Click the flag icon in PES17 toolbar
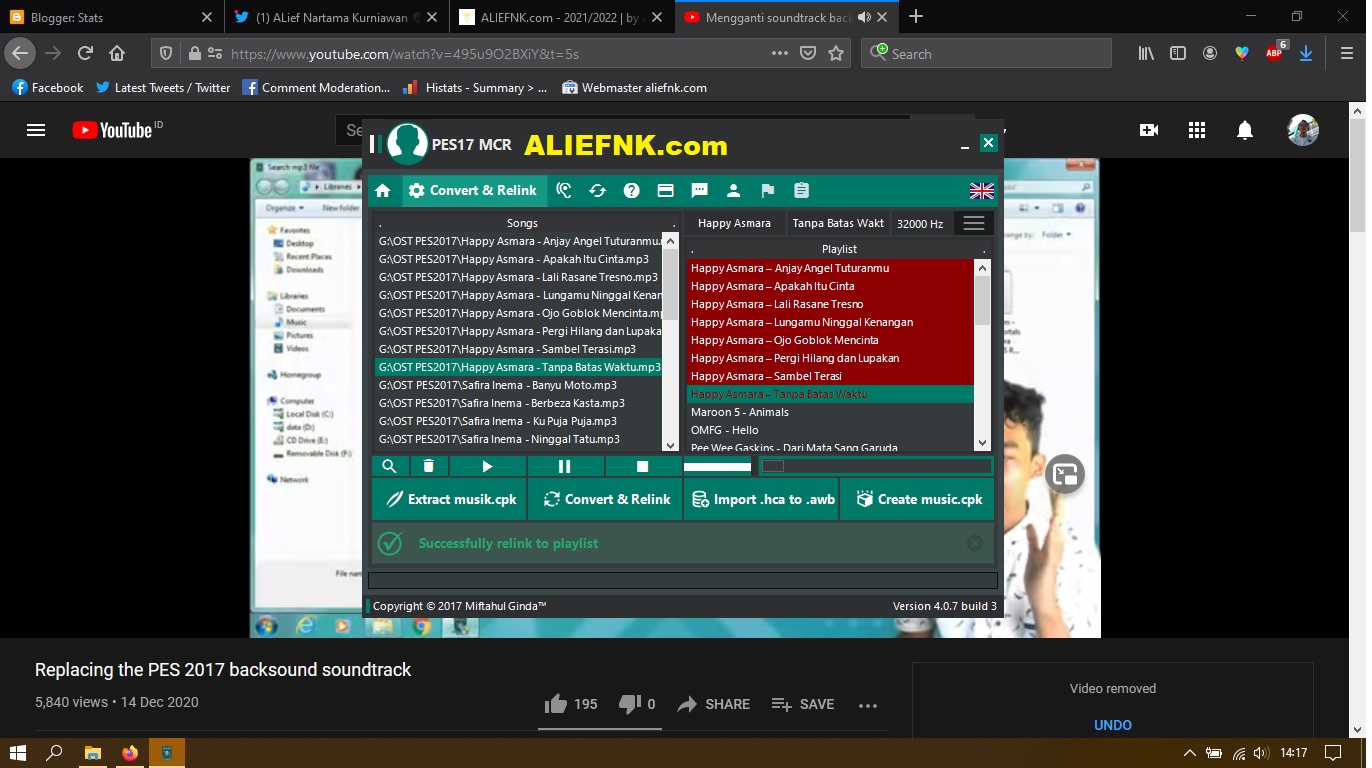Image resolution: width=1372 pixels, height=768 pixels. [x=767, y=191]
